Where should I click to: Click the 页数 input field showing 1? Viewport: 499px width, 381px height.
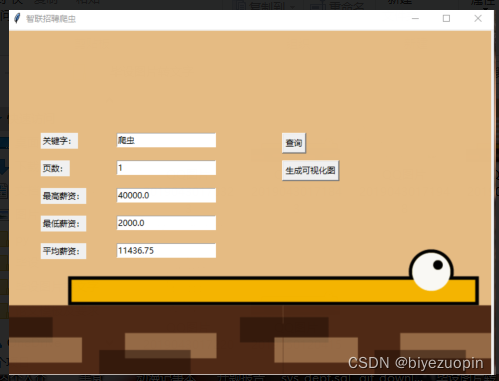[166, 168]
